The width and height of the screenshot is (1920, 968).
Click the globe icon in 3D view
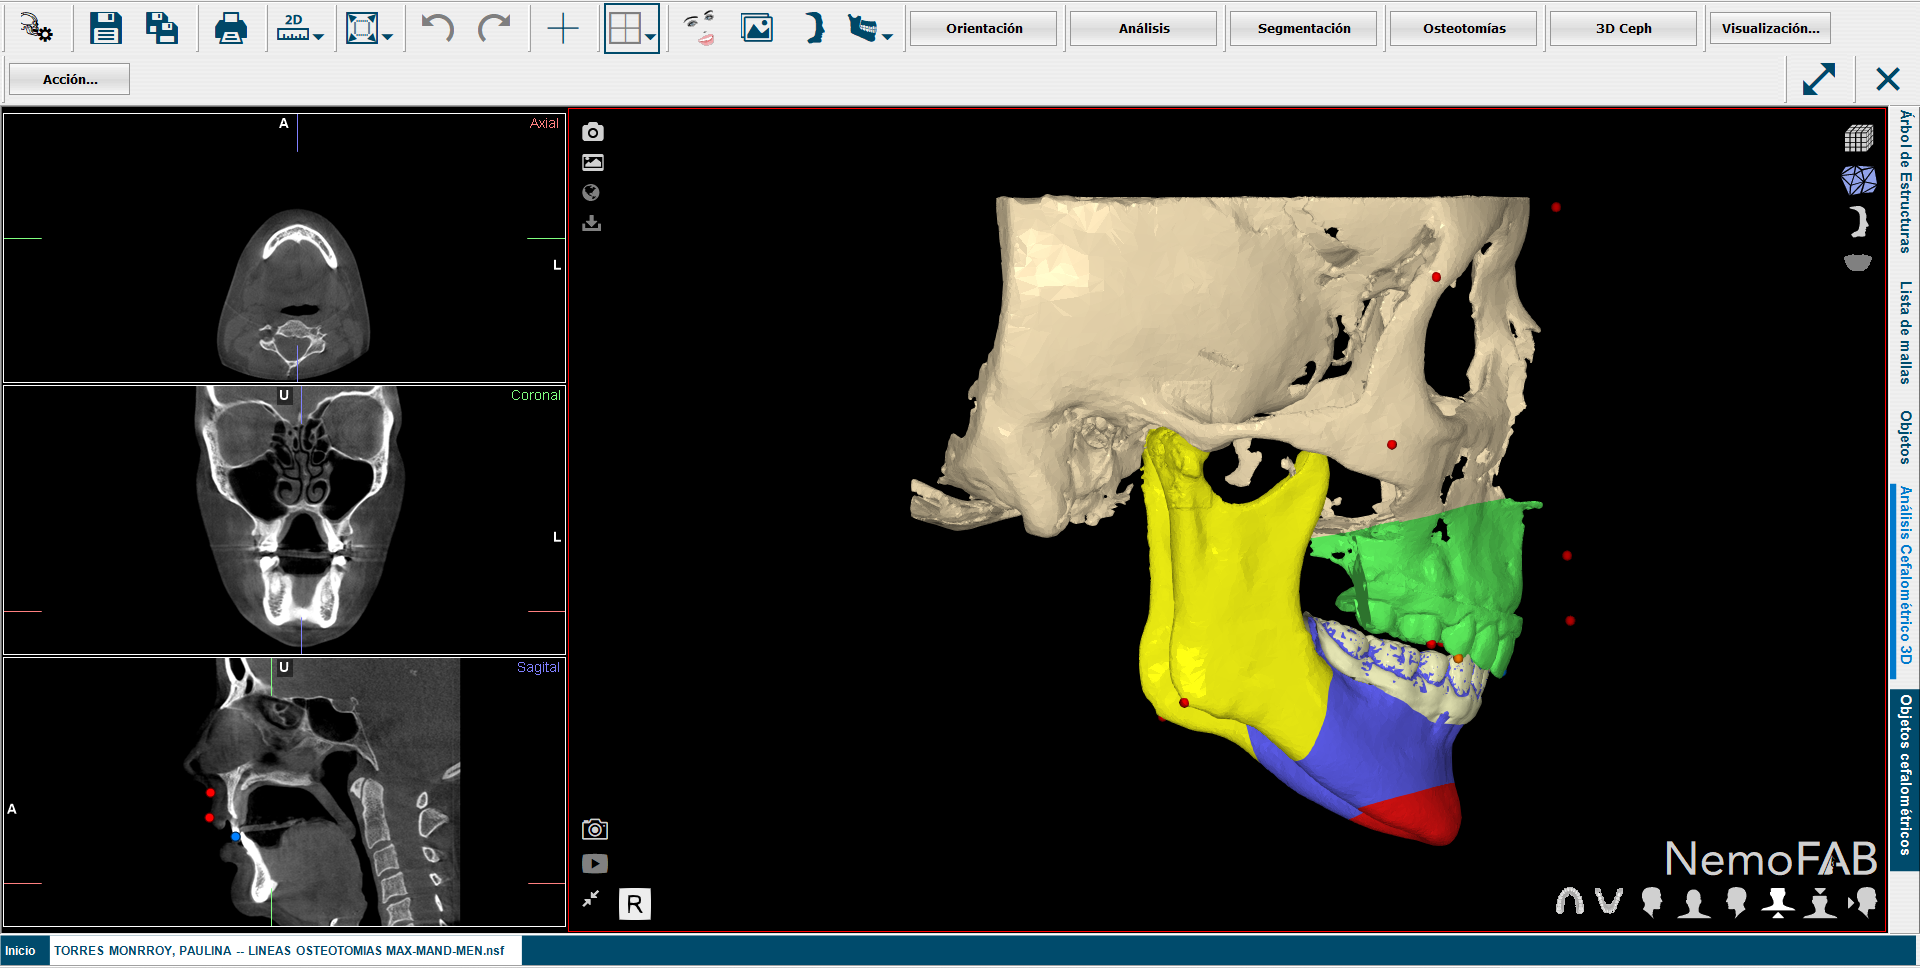[x=591, y=193]
